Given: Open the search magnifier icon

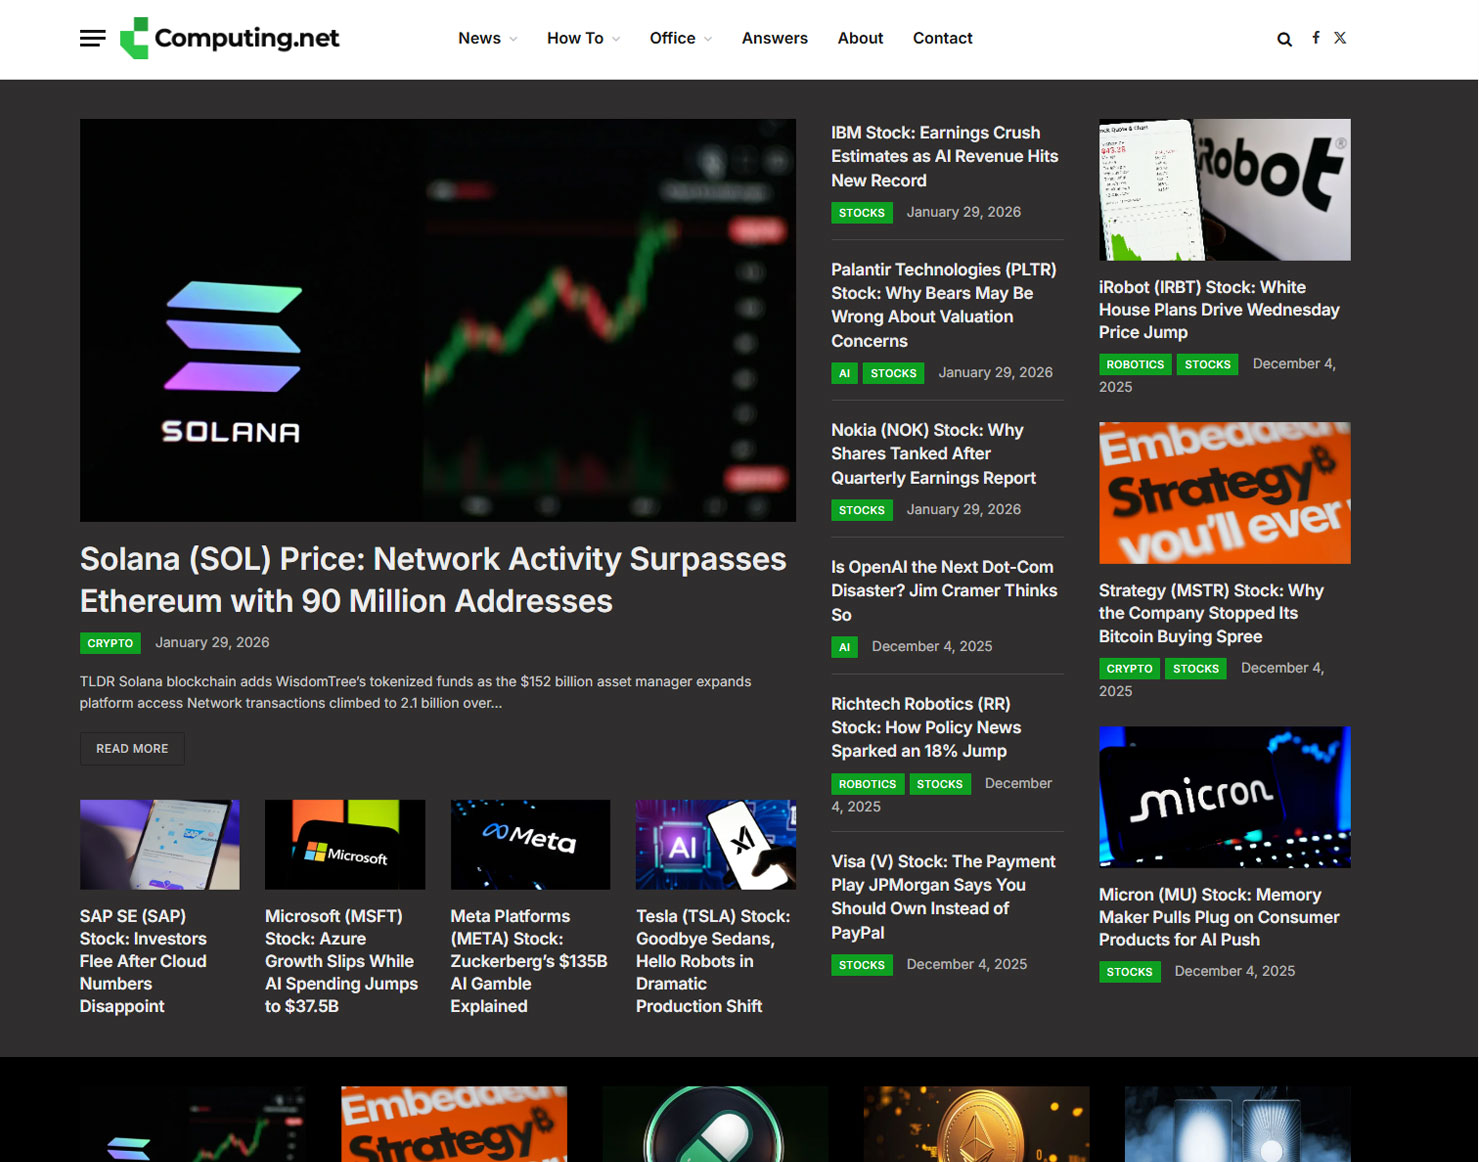Looking at the screenshot, I should pos(1284,39).
